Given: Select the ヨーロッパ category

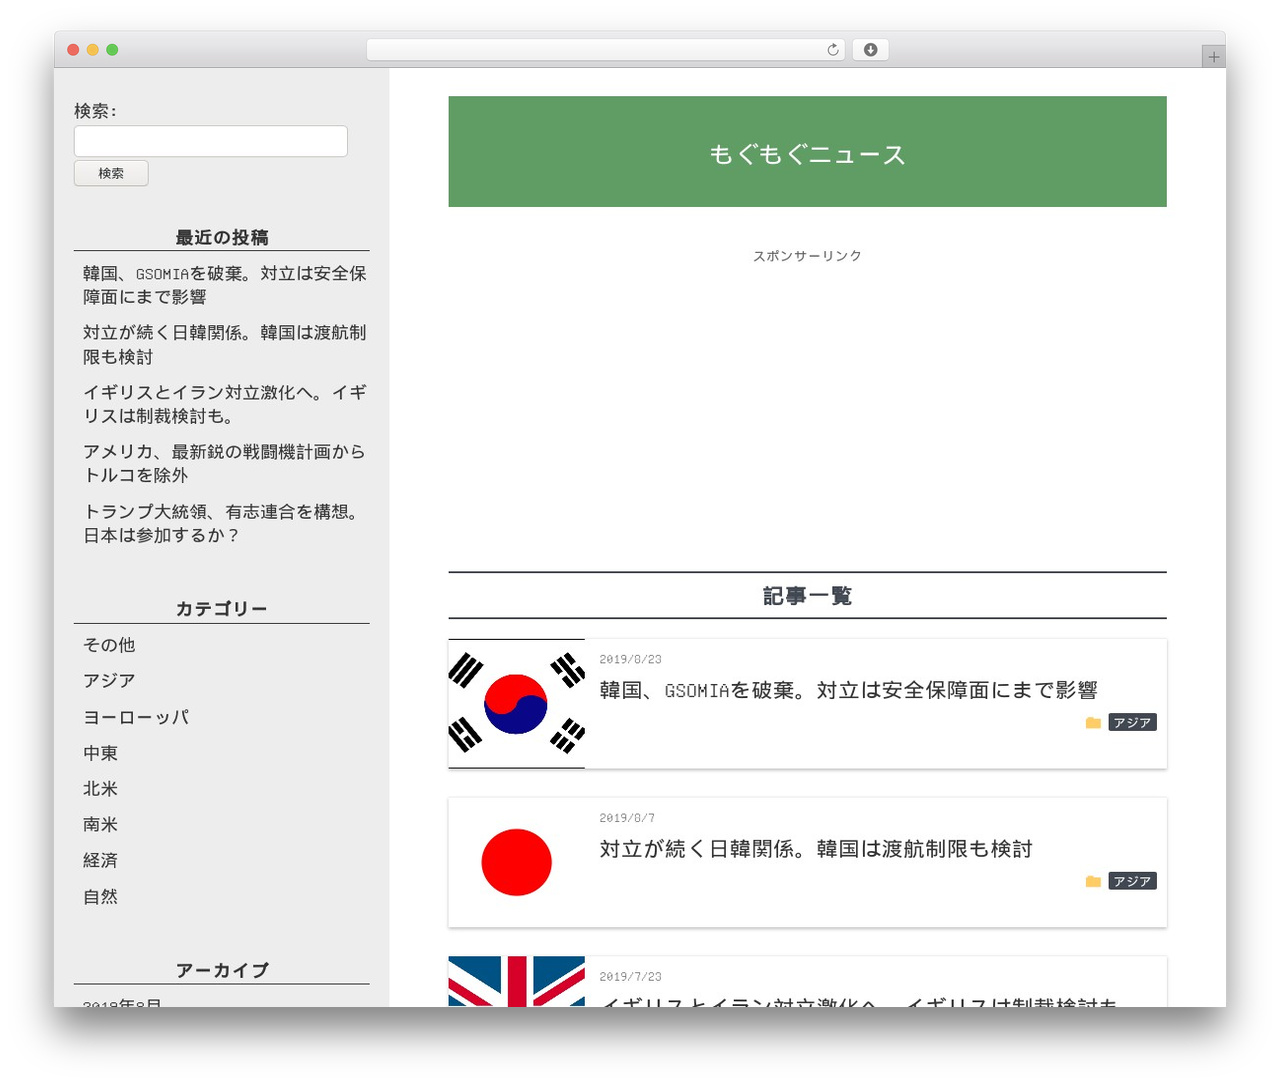Looking at the screenshot, I should [x=136, y=717].
